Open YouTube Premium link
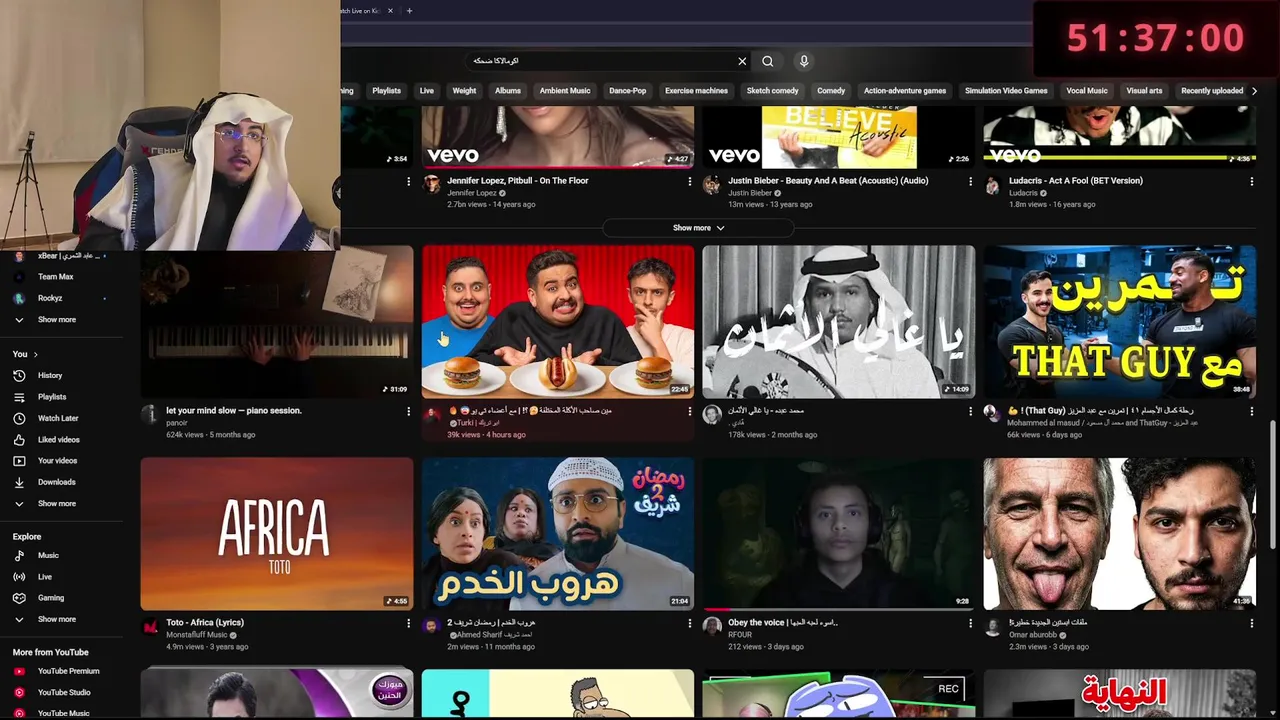The height and width of the screenshot is (720, 1280). coord(70,671)
